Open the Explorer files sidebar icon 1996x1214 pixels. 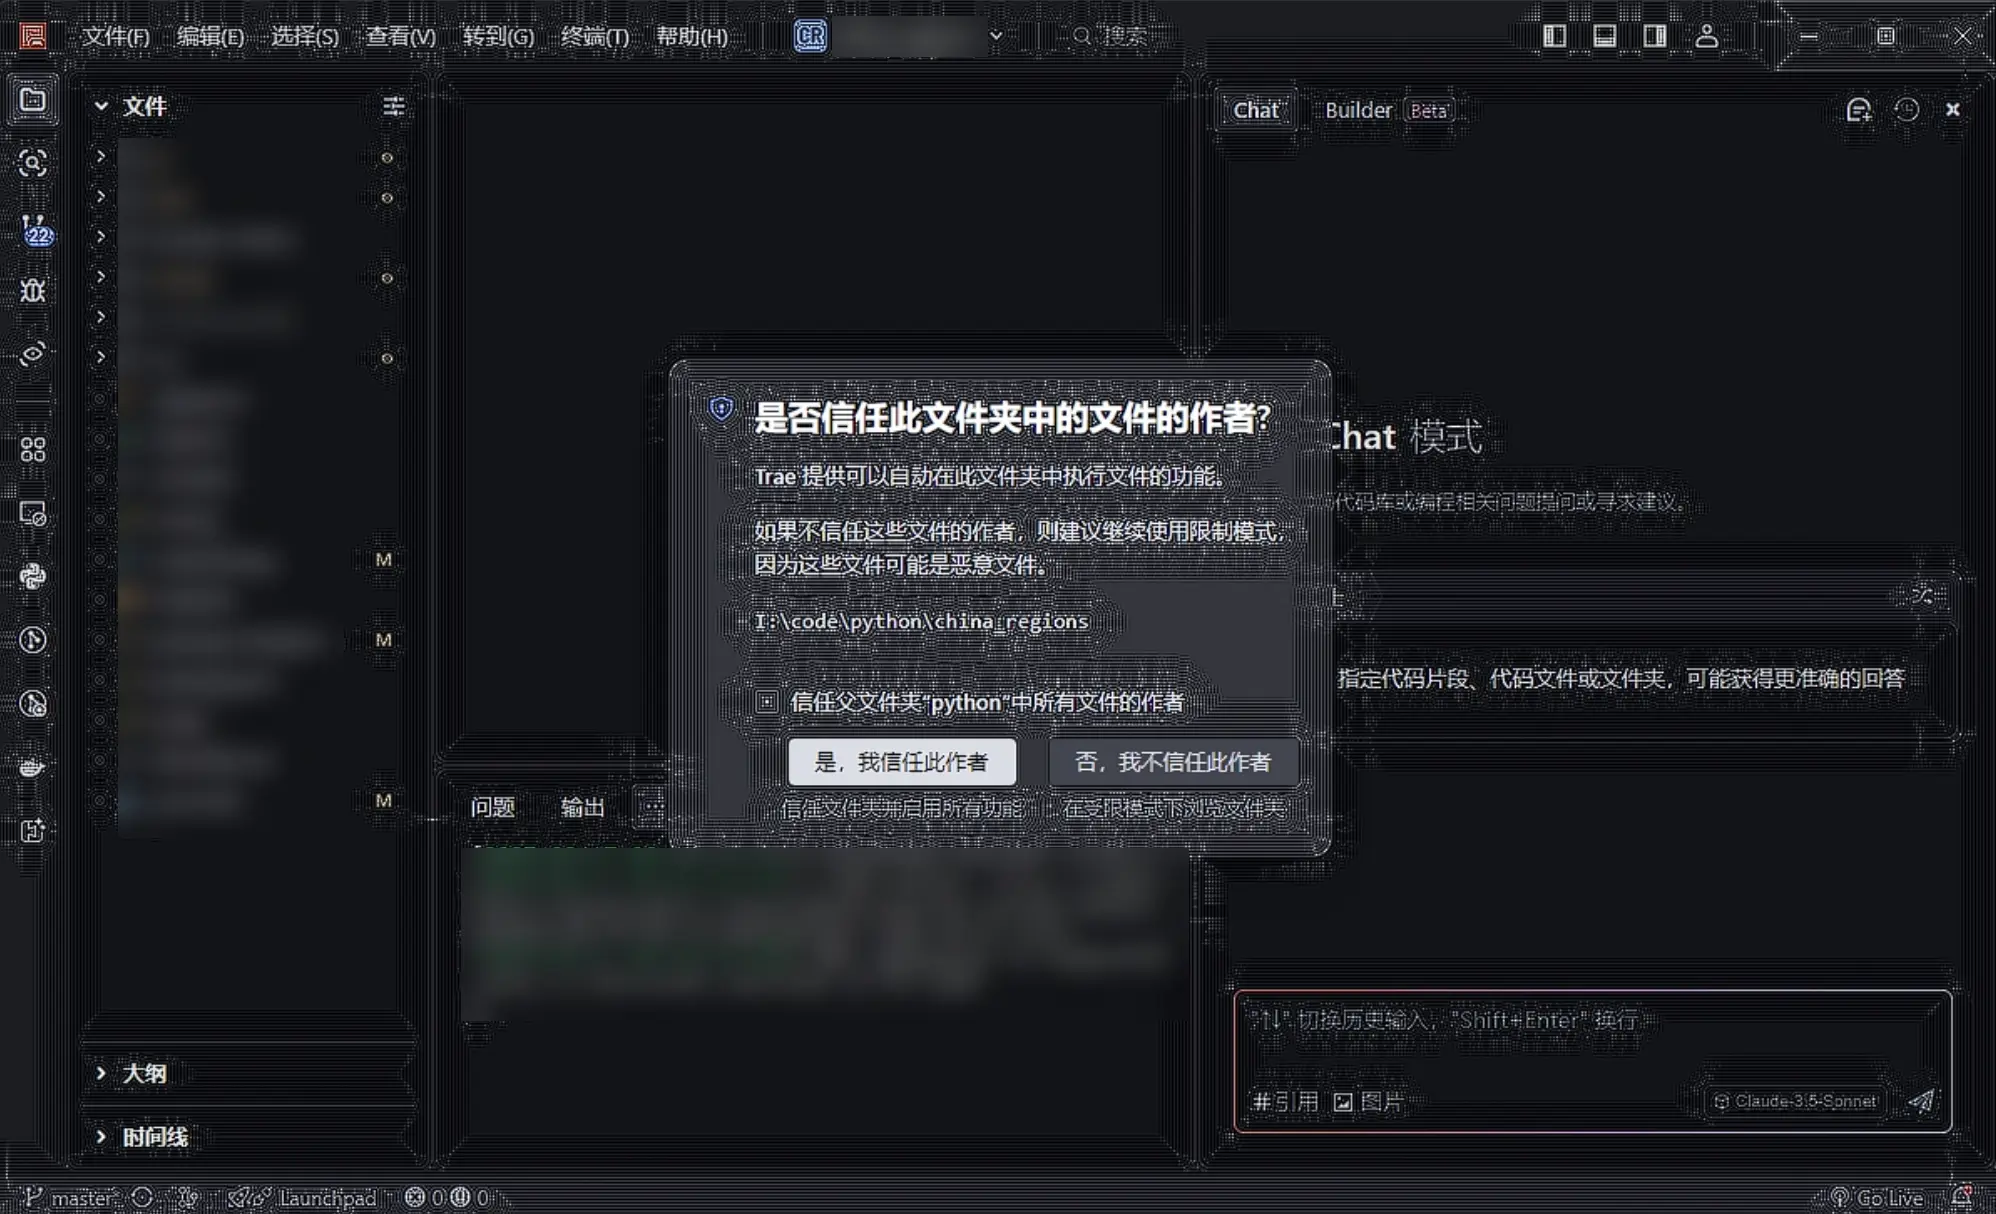point(33,100)
